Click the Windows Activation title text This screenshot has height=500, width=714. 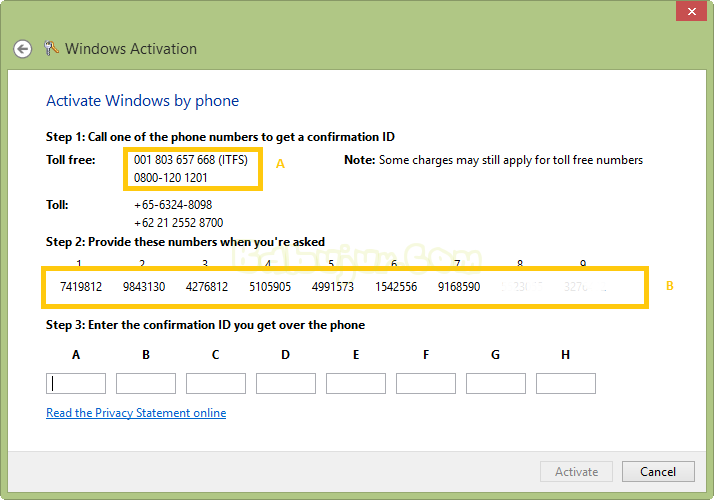click(x=131, y=49)
